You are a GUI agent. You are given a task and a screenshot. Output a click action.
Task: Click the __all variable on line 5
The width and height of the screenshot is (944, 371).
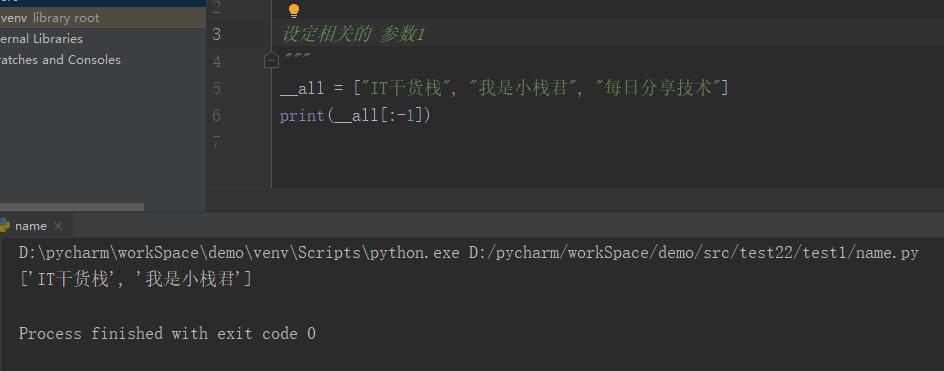coord(302,89)
